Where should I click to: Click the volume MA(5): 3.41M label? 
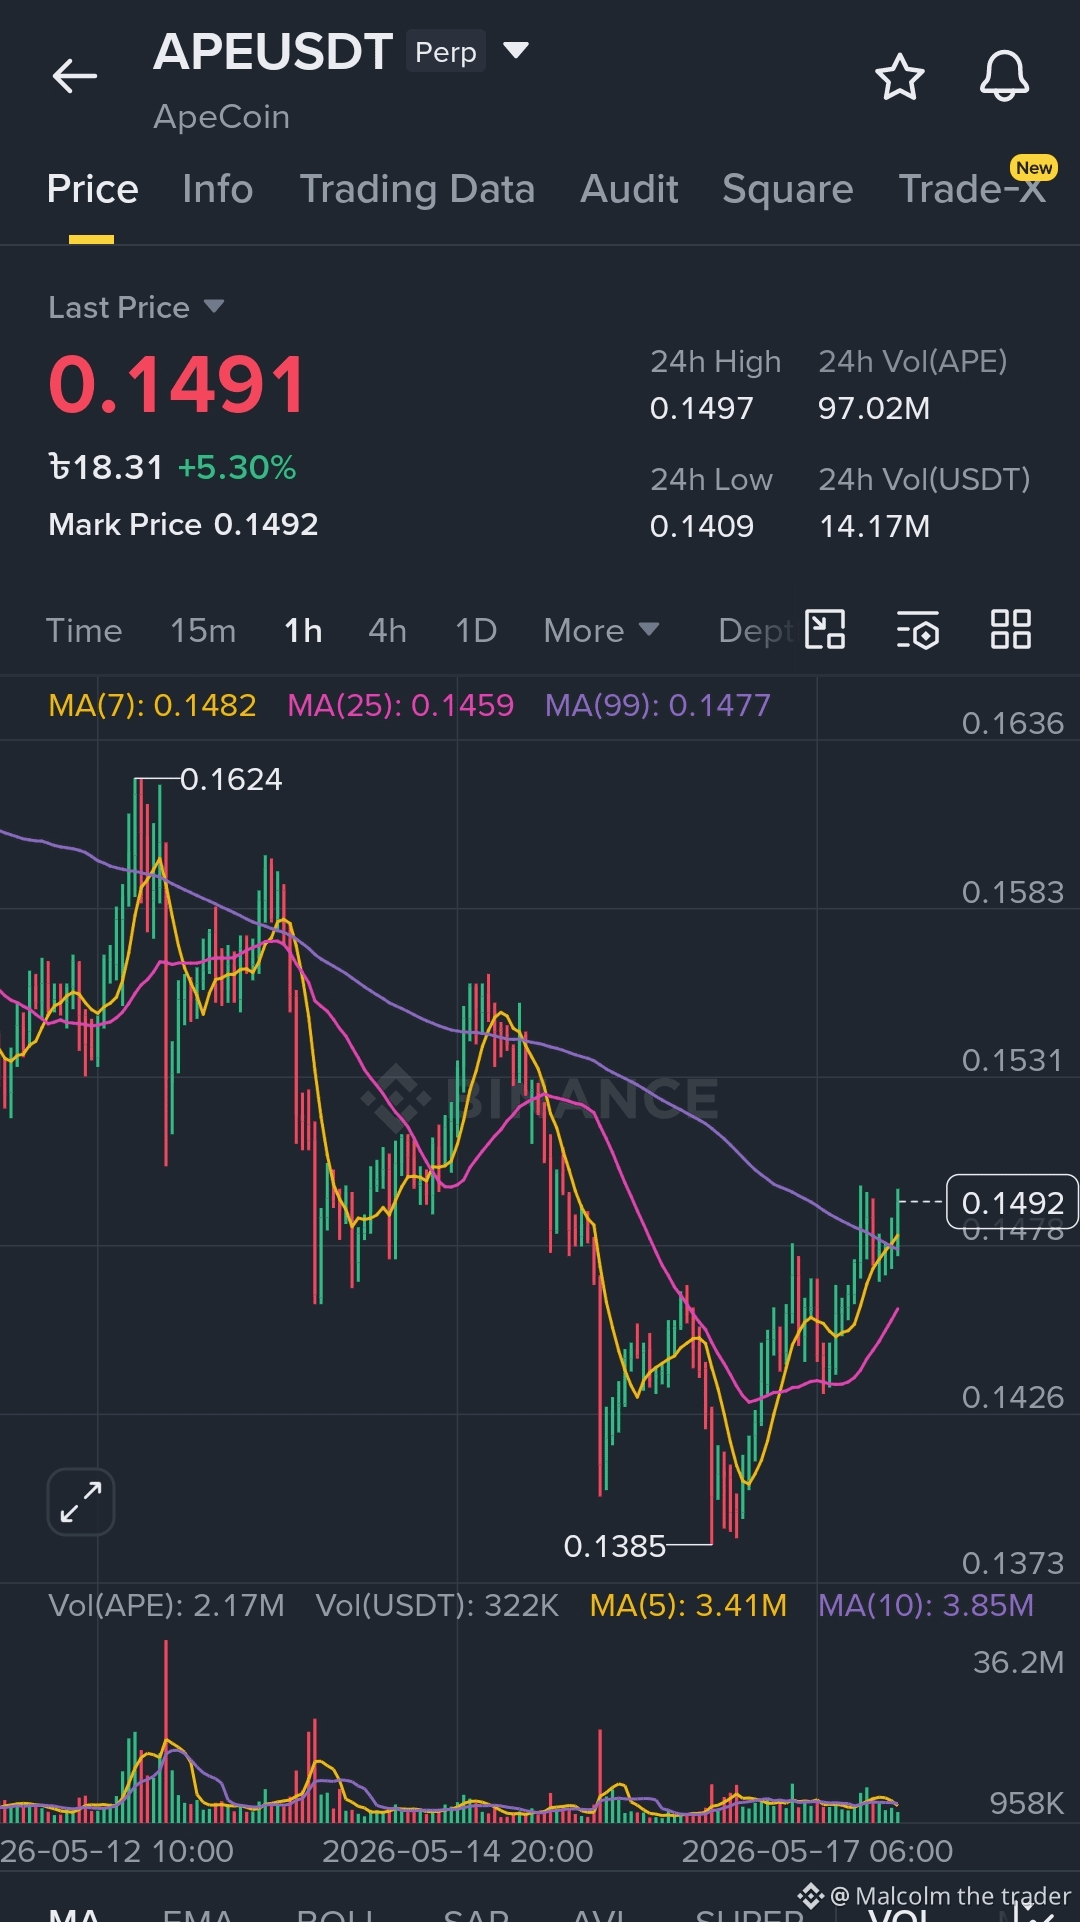(688, 1605)
